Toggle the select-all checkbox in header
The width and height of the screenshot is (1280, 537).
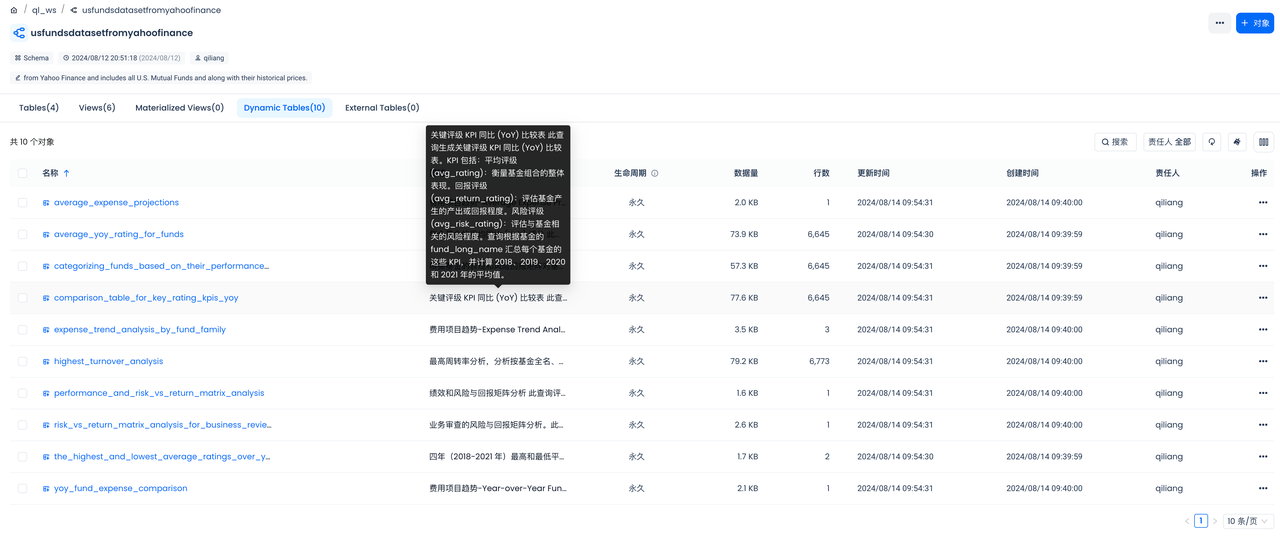coord(23,173)
